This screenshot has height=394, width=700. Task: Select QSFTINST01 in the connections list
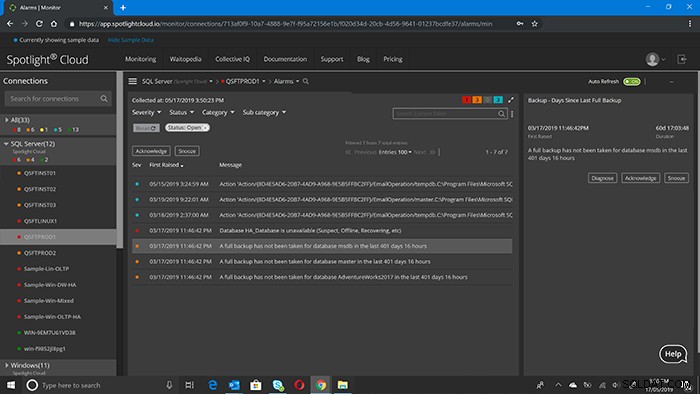(x=40, y=173)
